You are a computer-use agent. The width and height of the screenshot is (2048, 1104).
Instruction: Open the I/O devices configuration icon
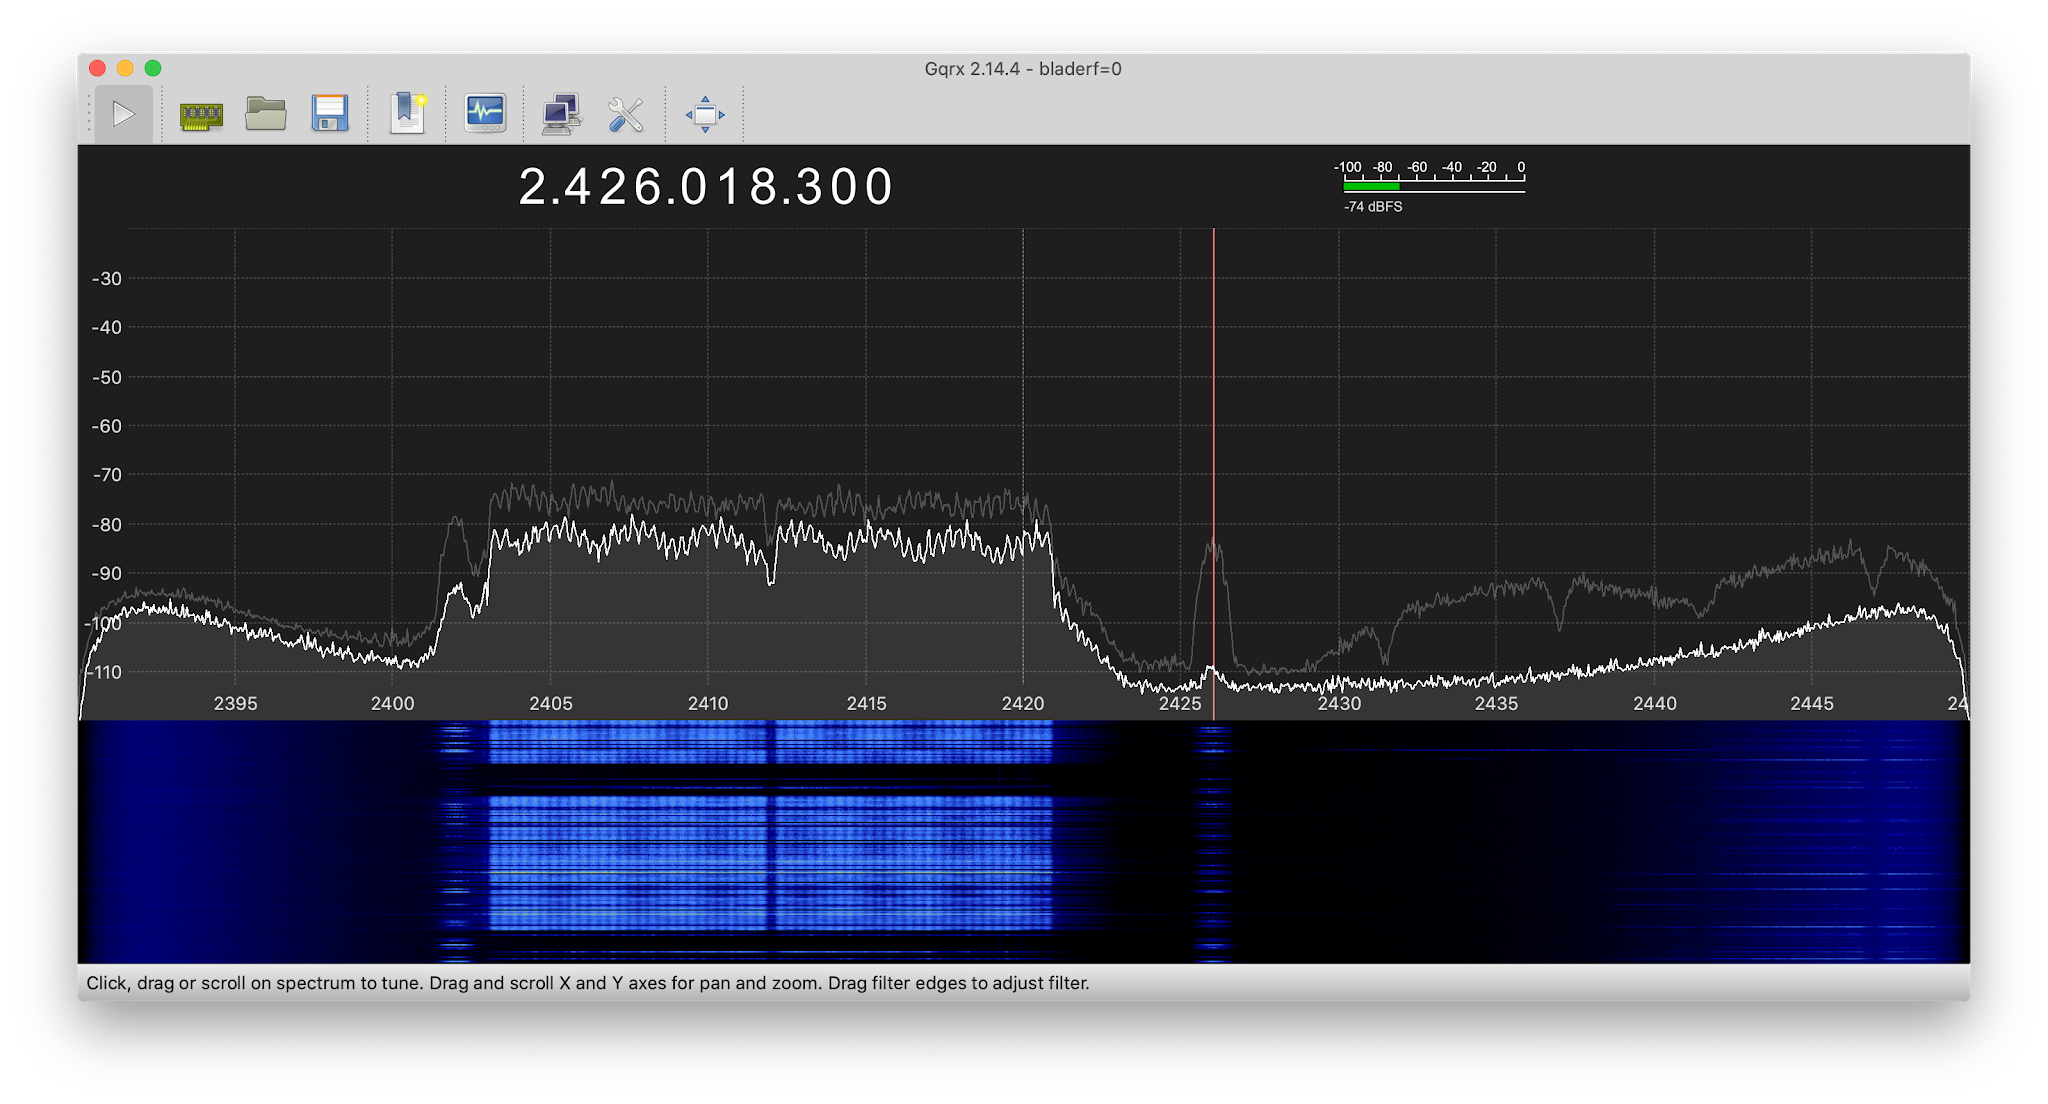click(201, 115)
